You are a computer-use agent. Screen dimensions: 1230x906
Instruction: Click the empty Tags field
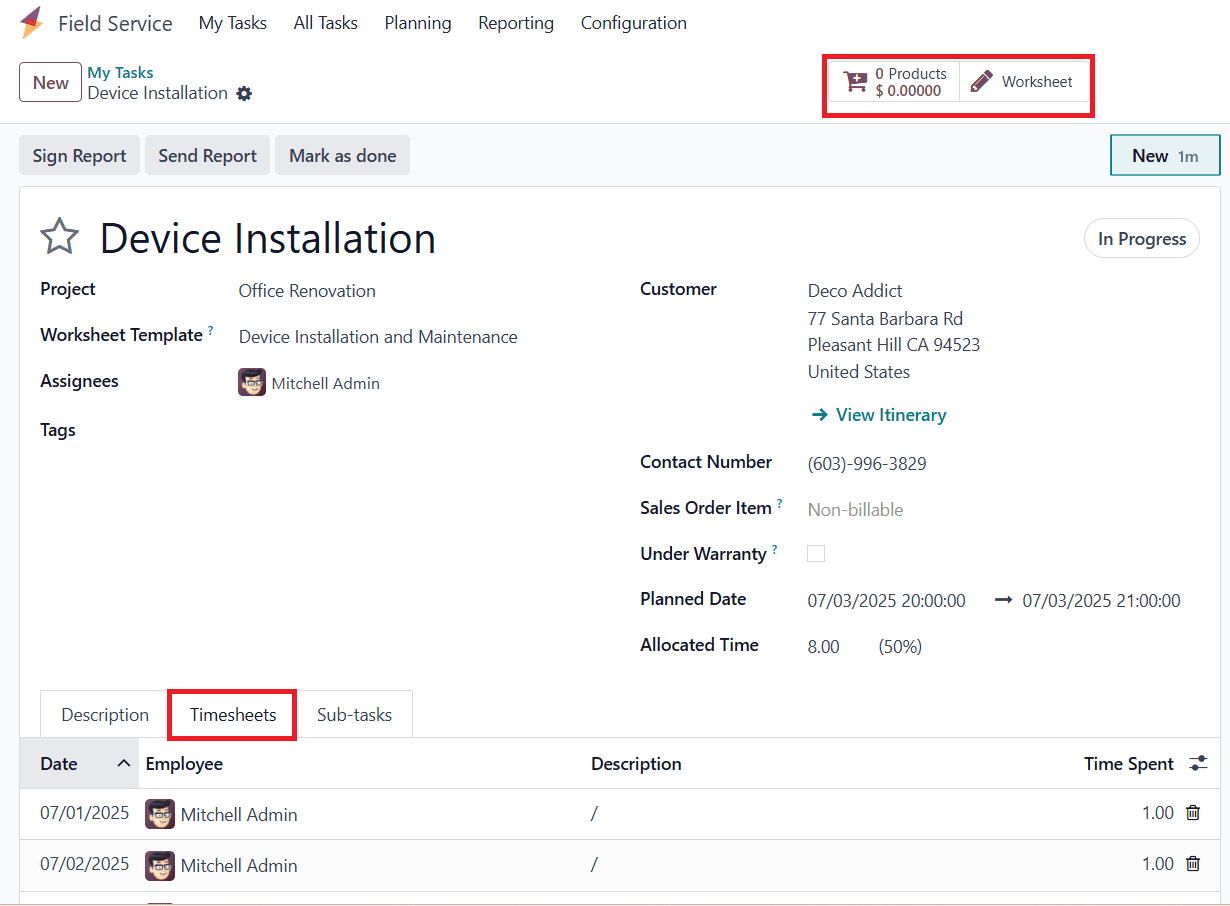[420, 430]
